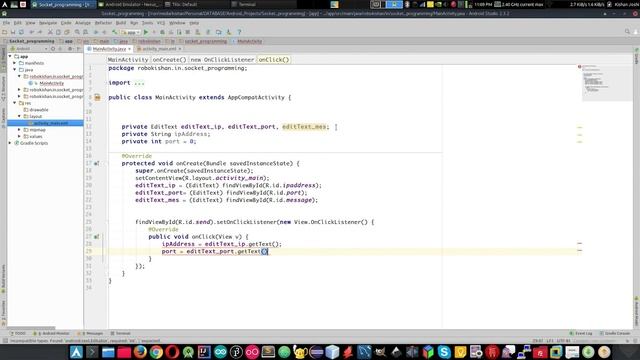The height and width of the screenshot is (360, 640).
Task: Expand the folded import statement
Action: click(139, 83)
